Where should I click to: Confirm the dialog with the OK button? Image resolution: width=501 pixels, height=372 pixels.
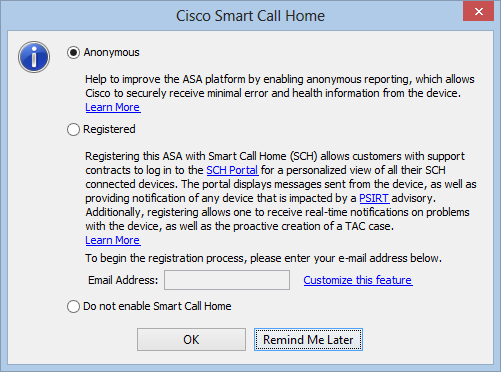[x=191, y=340]
